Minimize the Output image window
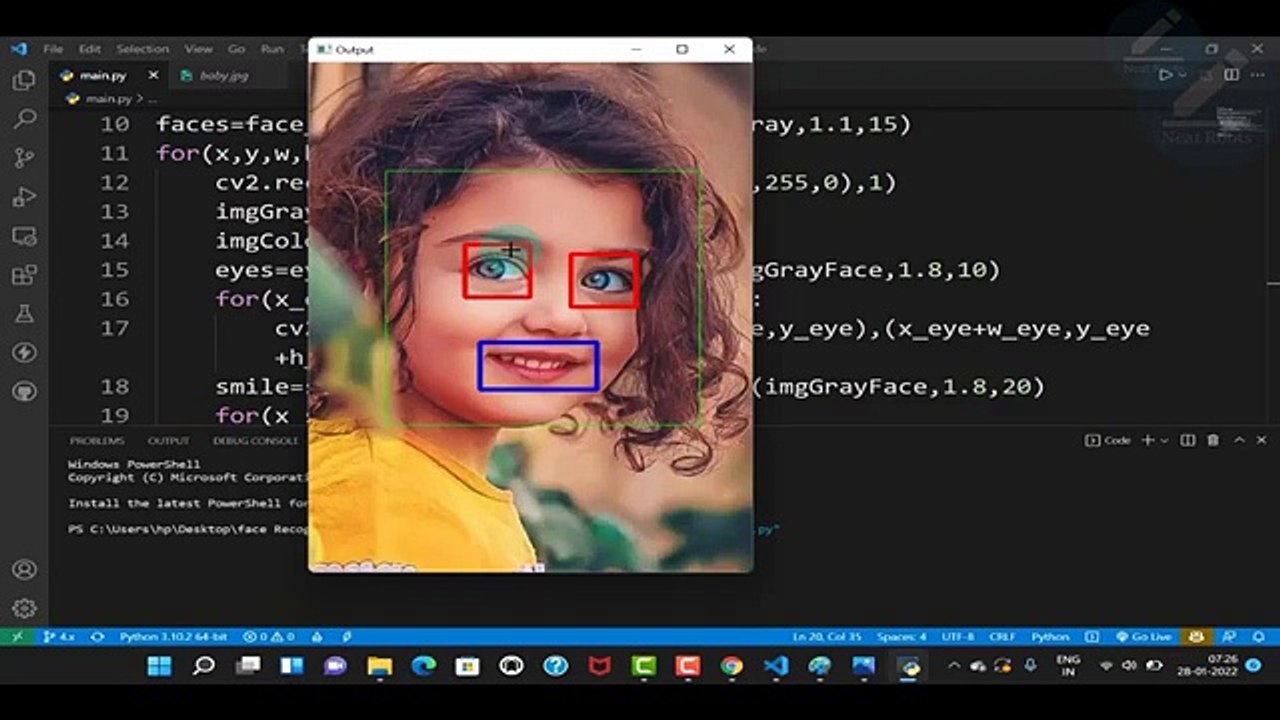 pyautogui.click(x=636, y=49)
